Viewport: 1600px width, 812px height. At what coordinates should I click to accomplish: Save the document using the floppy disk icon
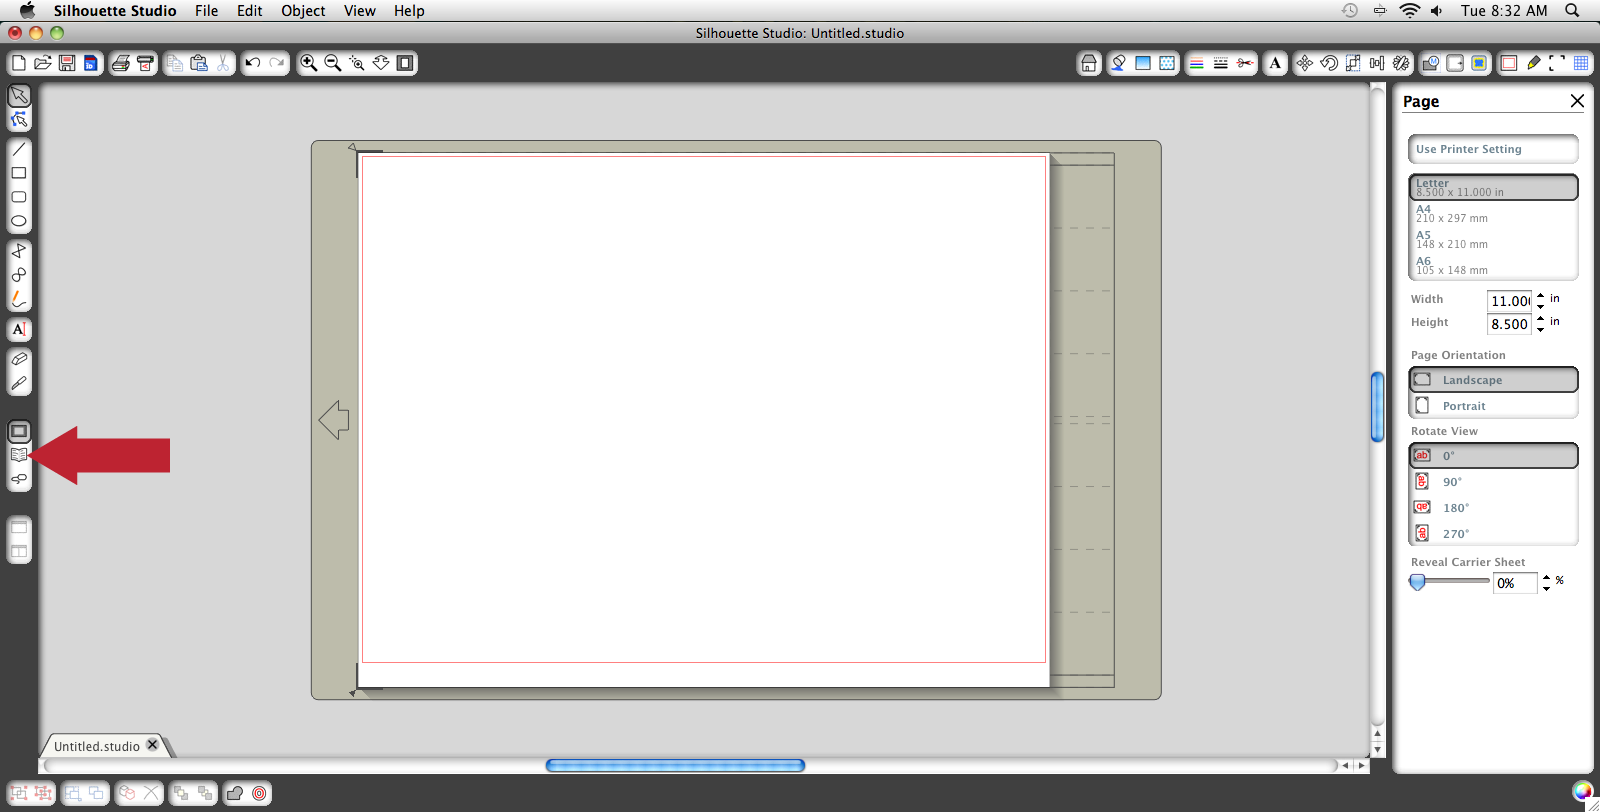[67, 63]
